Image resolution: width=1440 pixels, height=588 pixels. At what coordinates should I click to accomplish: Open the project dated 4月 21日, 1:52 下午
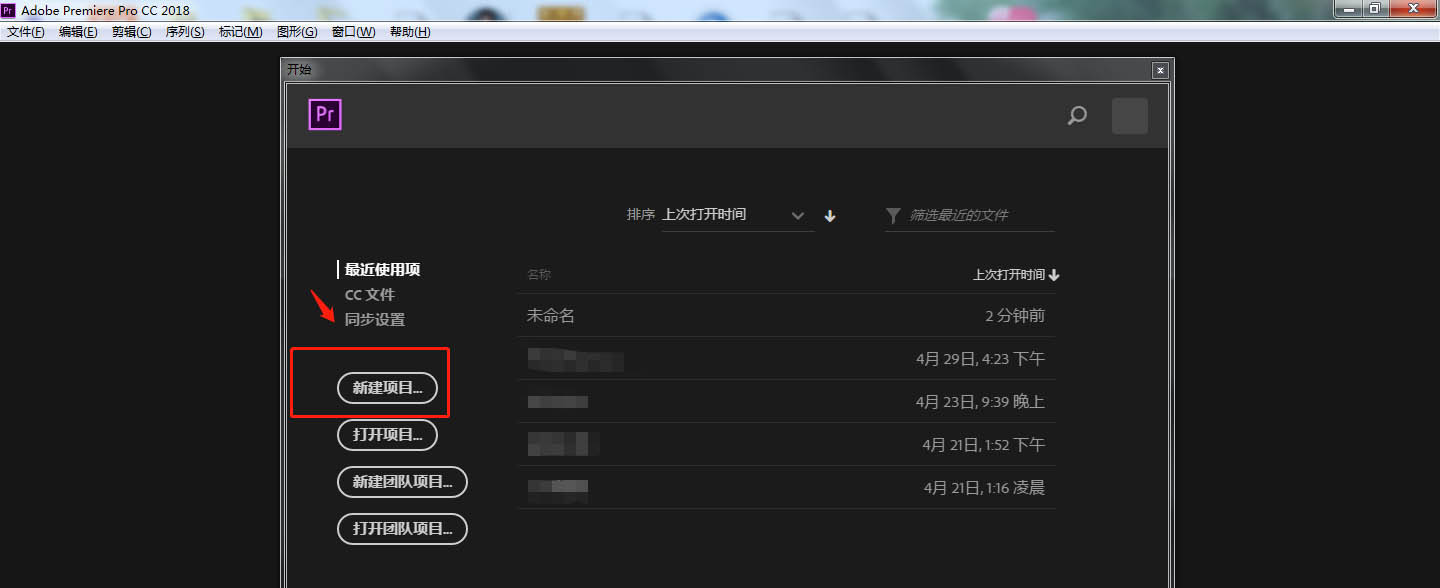pos(787,444)
